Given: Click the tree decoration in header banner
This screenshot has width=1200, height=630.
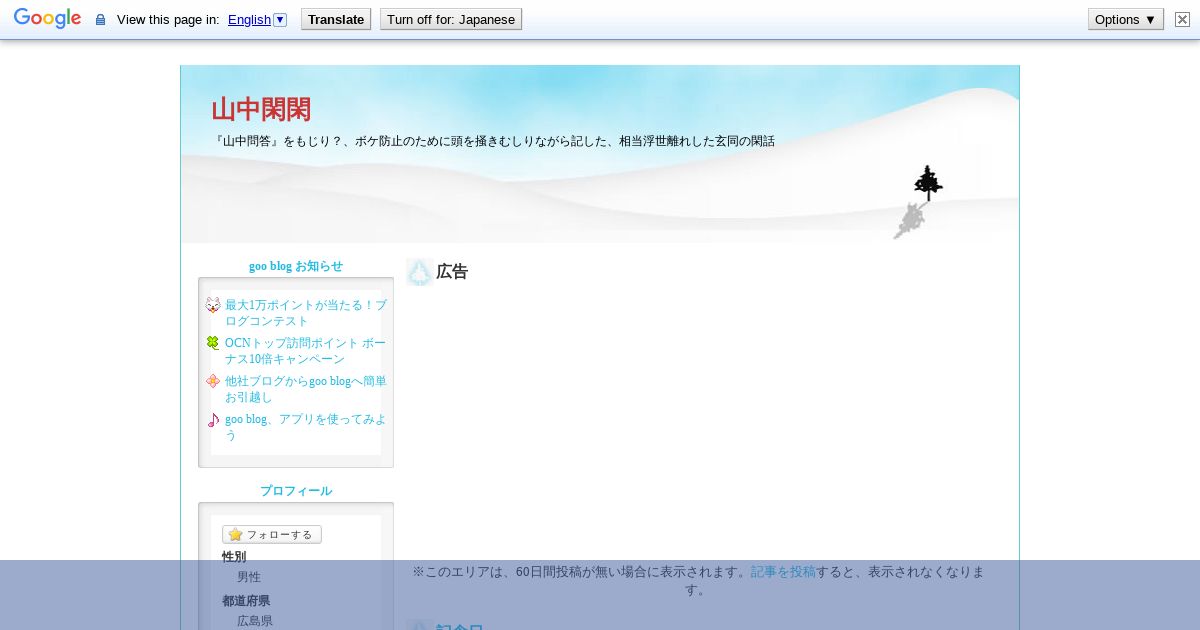Looking at the screenshot, I should click(x=928, y=183).
